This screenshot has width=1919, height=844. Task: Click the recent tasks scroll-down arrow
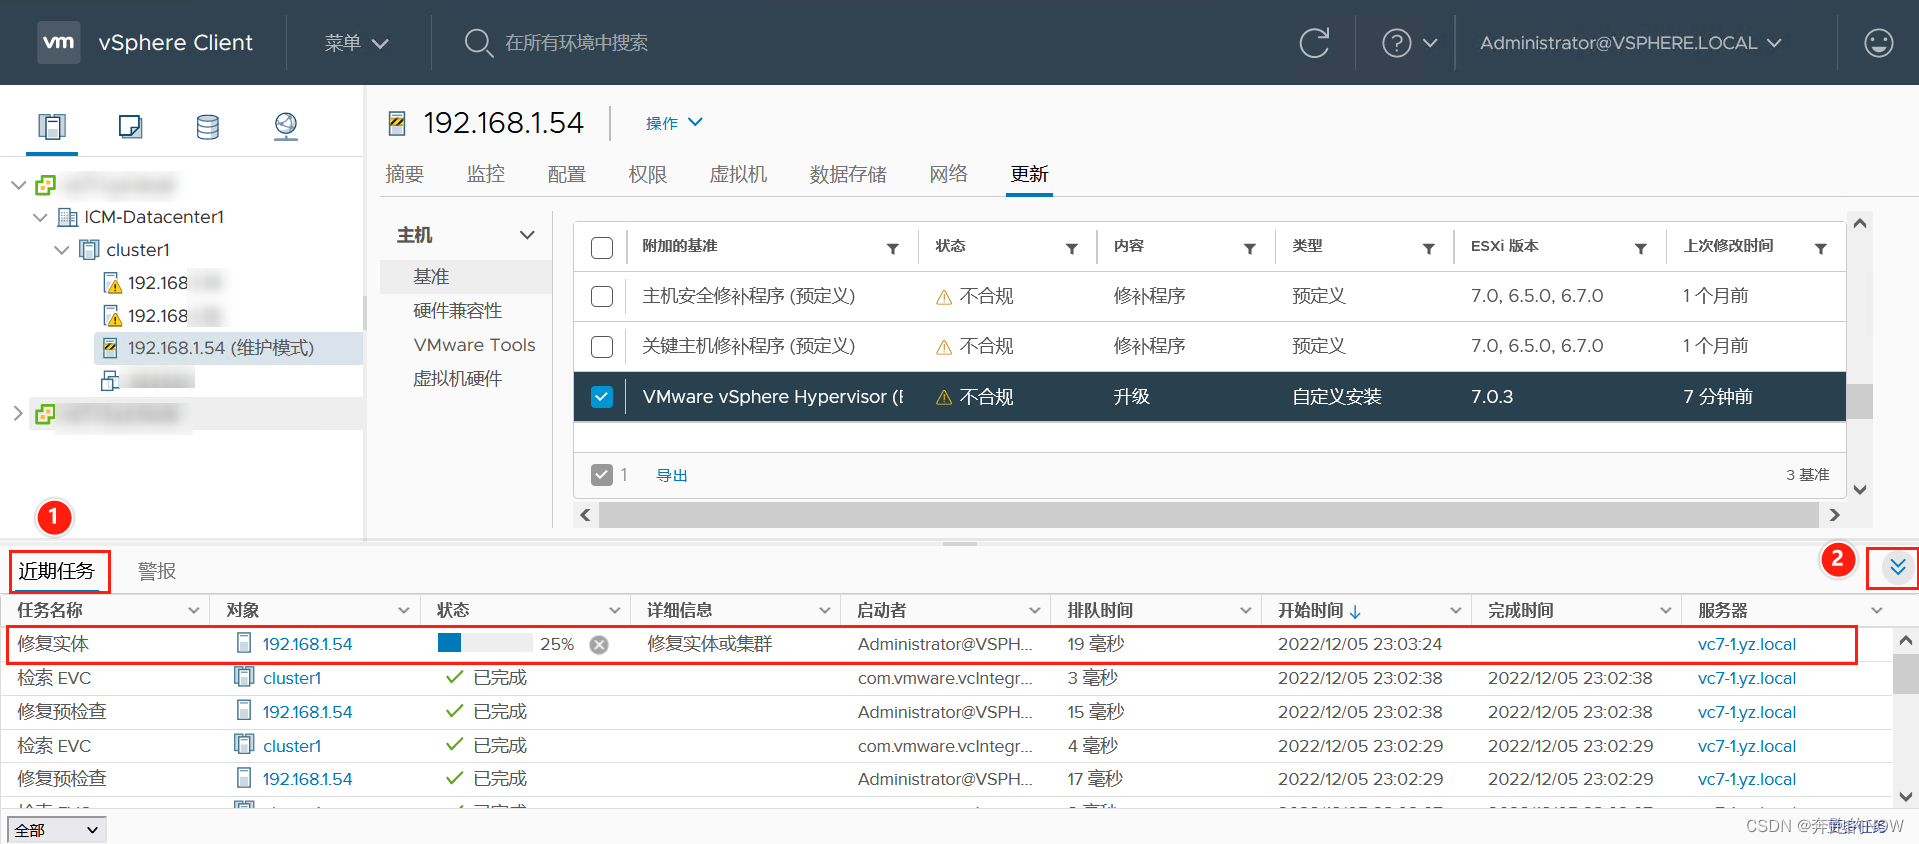pos(1906,797)
